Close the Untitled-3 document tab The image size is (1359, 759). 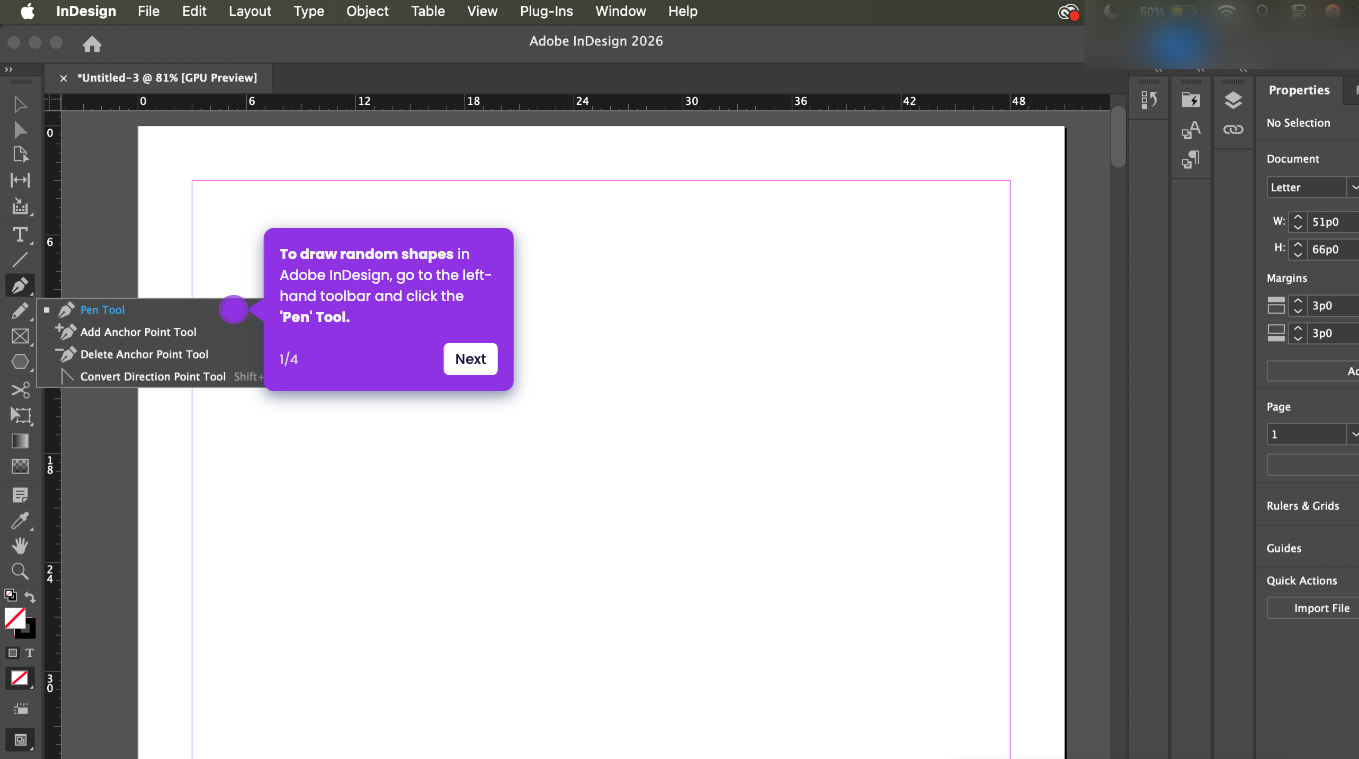[64, 78]
